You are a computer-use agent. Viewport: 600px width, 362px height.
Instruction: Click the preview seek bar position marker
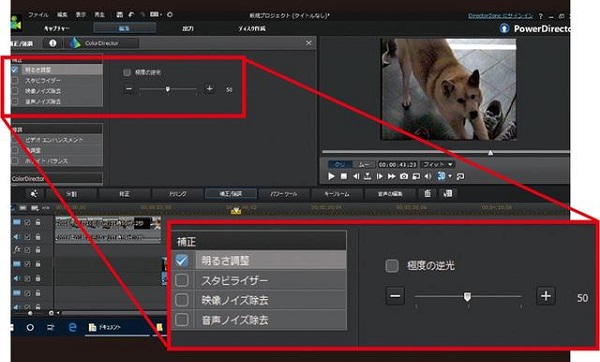click(x=490, y=153)
